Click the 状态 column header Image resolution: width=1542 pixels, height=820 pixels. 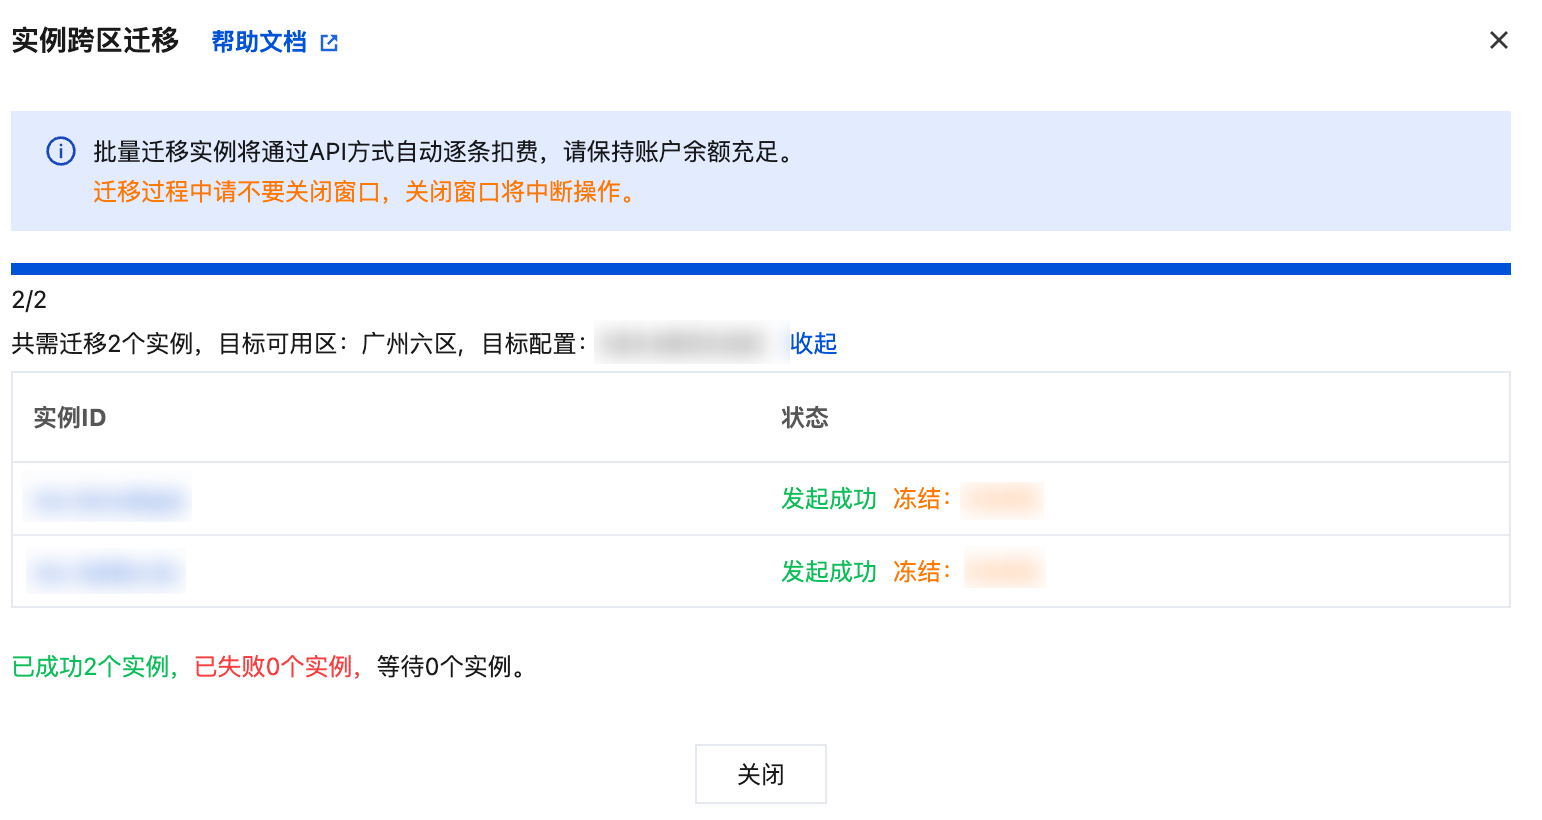[804, 418]
